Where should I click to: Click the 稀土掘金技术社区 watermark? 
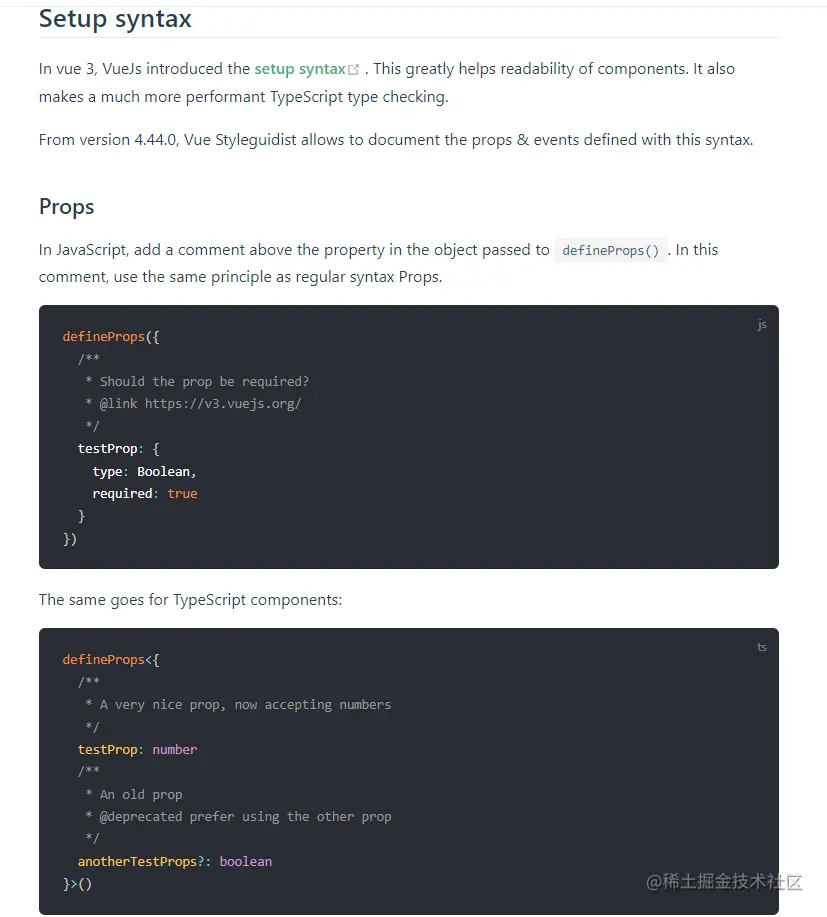724,882
